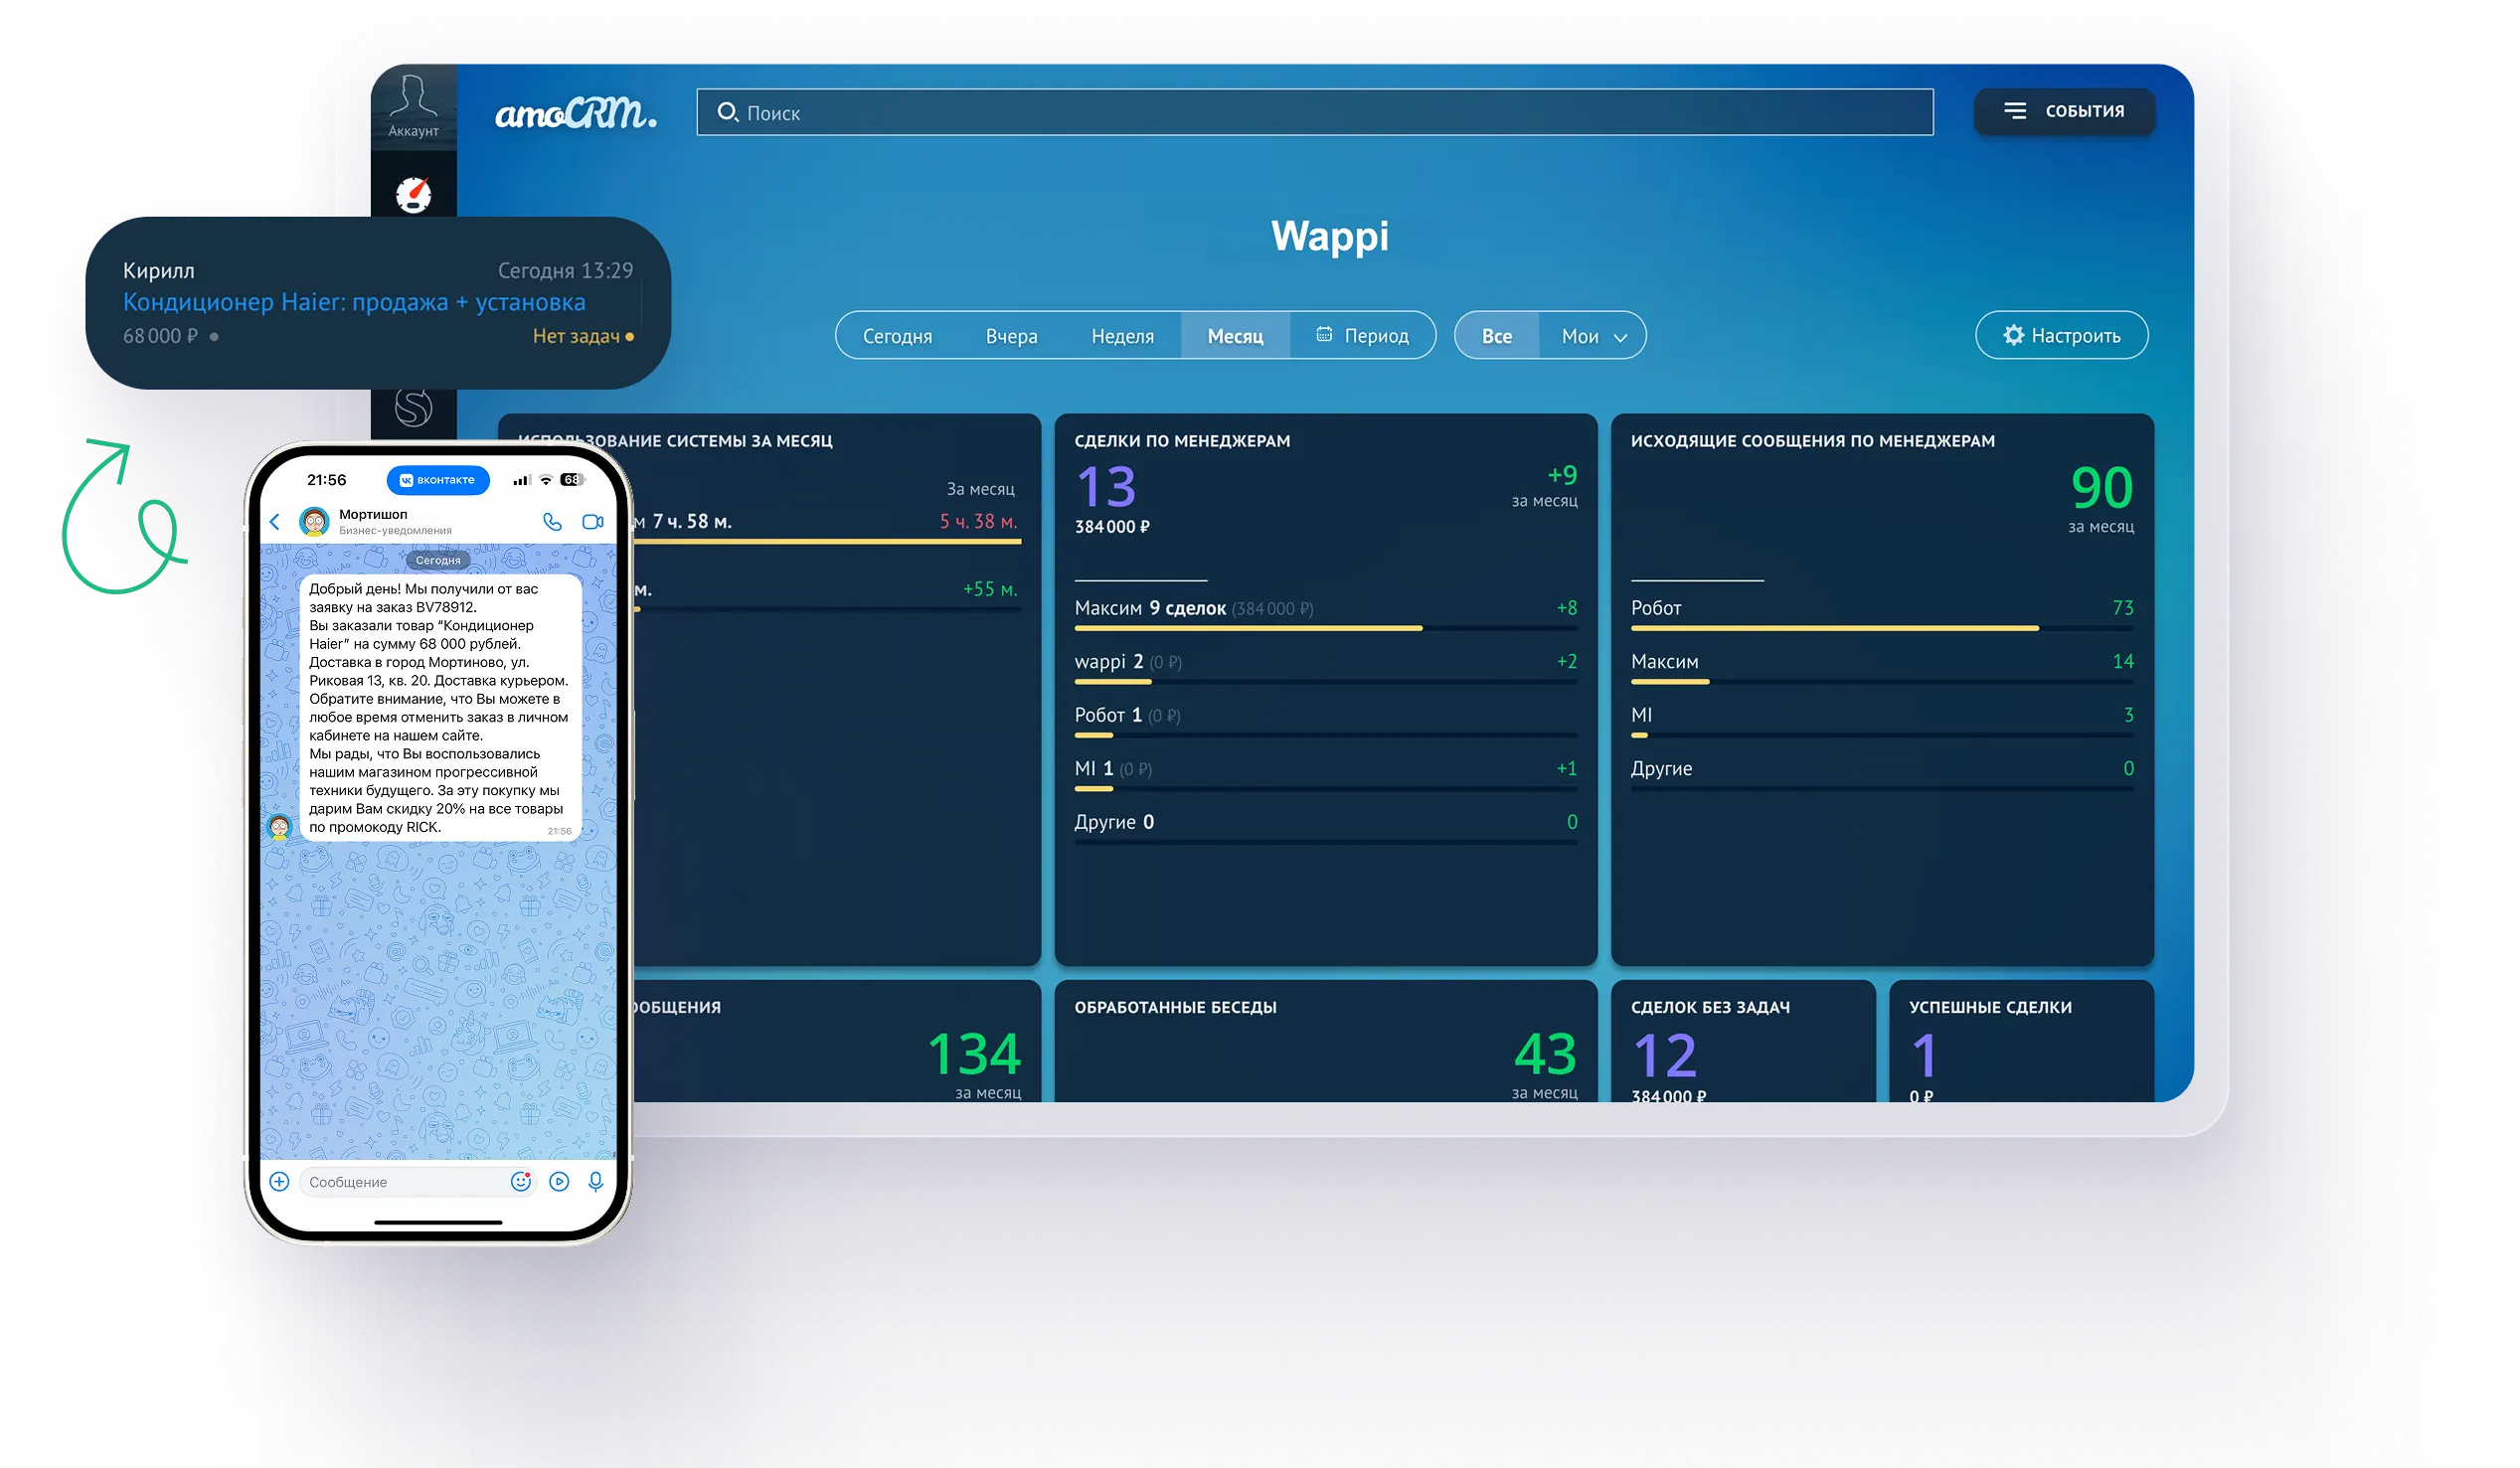2520x1468 pixels.
Task: Click the 90 outgoing messages total
Action: pos(2101,487)
